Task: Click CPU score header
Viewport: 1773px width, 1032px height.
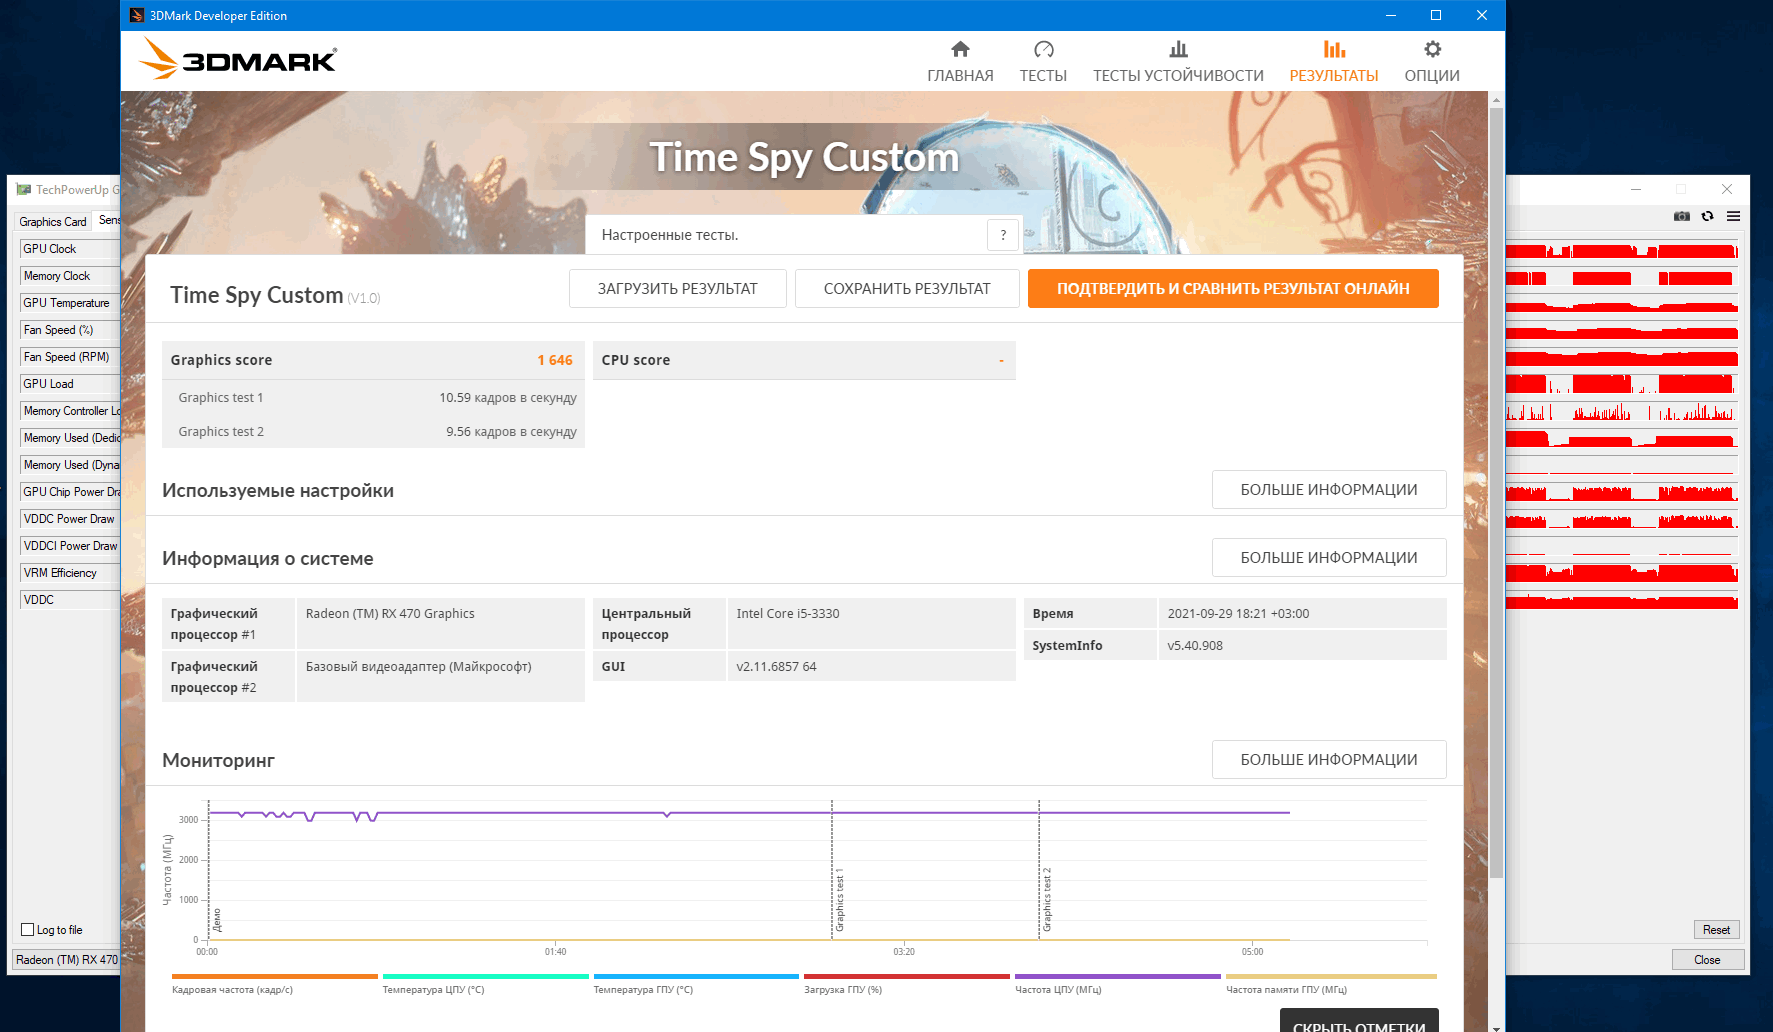Action: [x=804, y=360]
